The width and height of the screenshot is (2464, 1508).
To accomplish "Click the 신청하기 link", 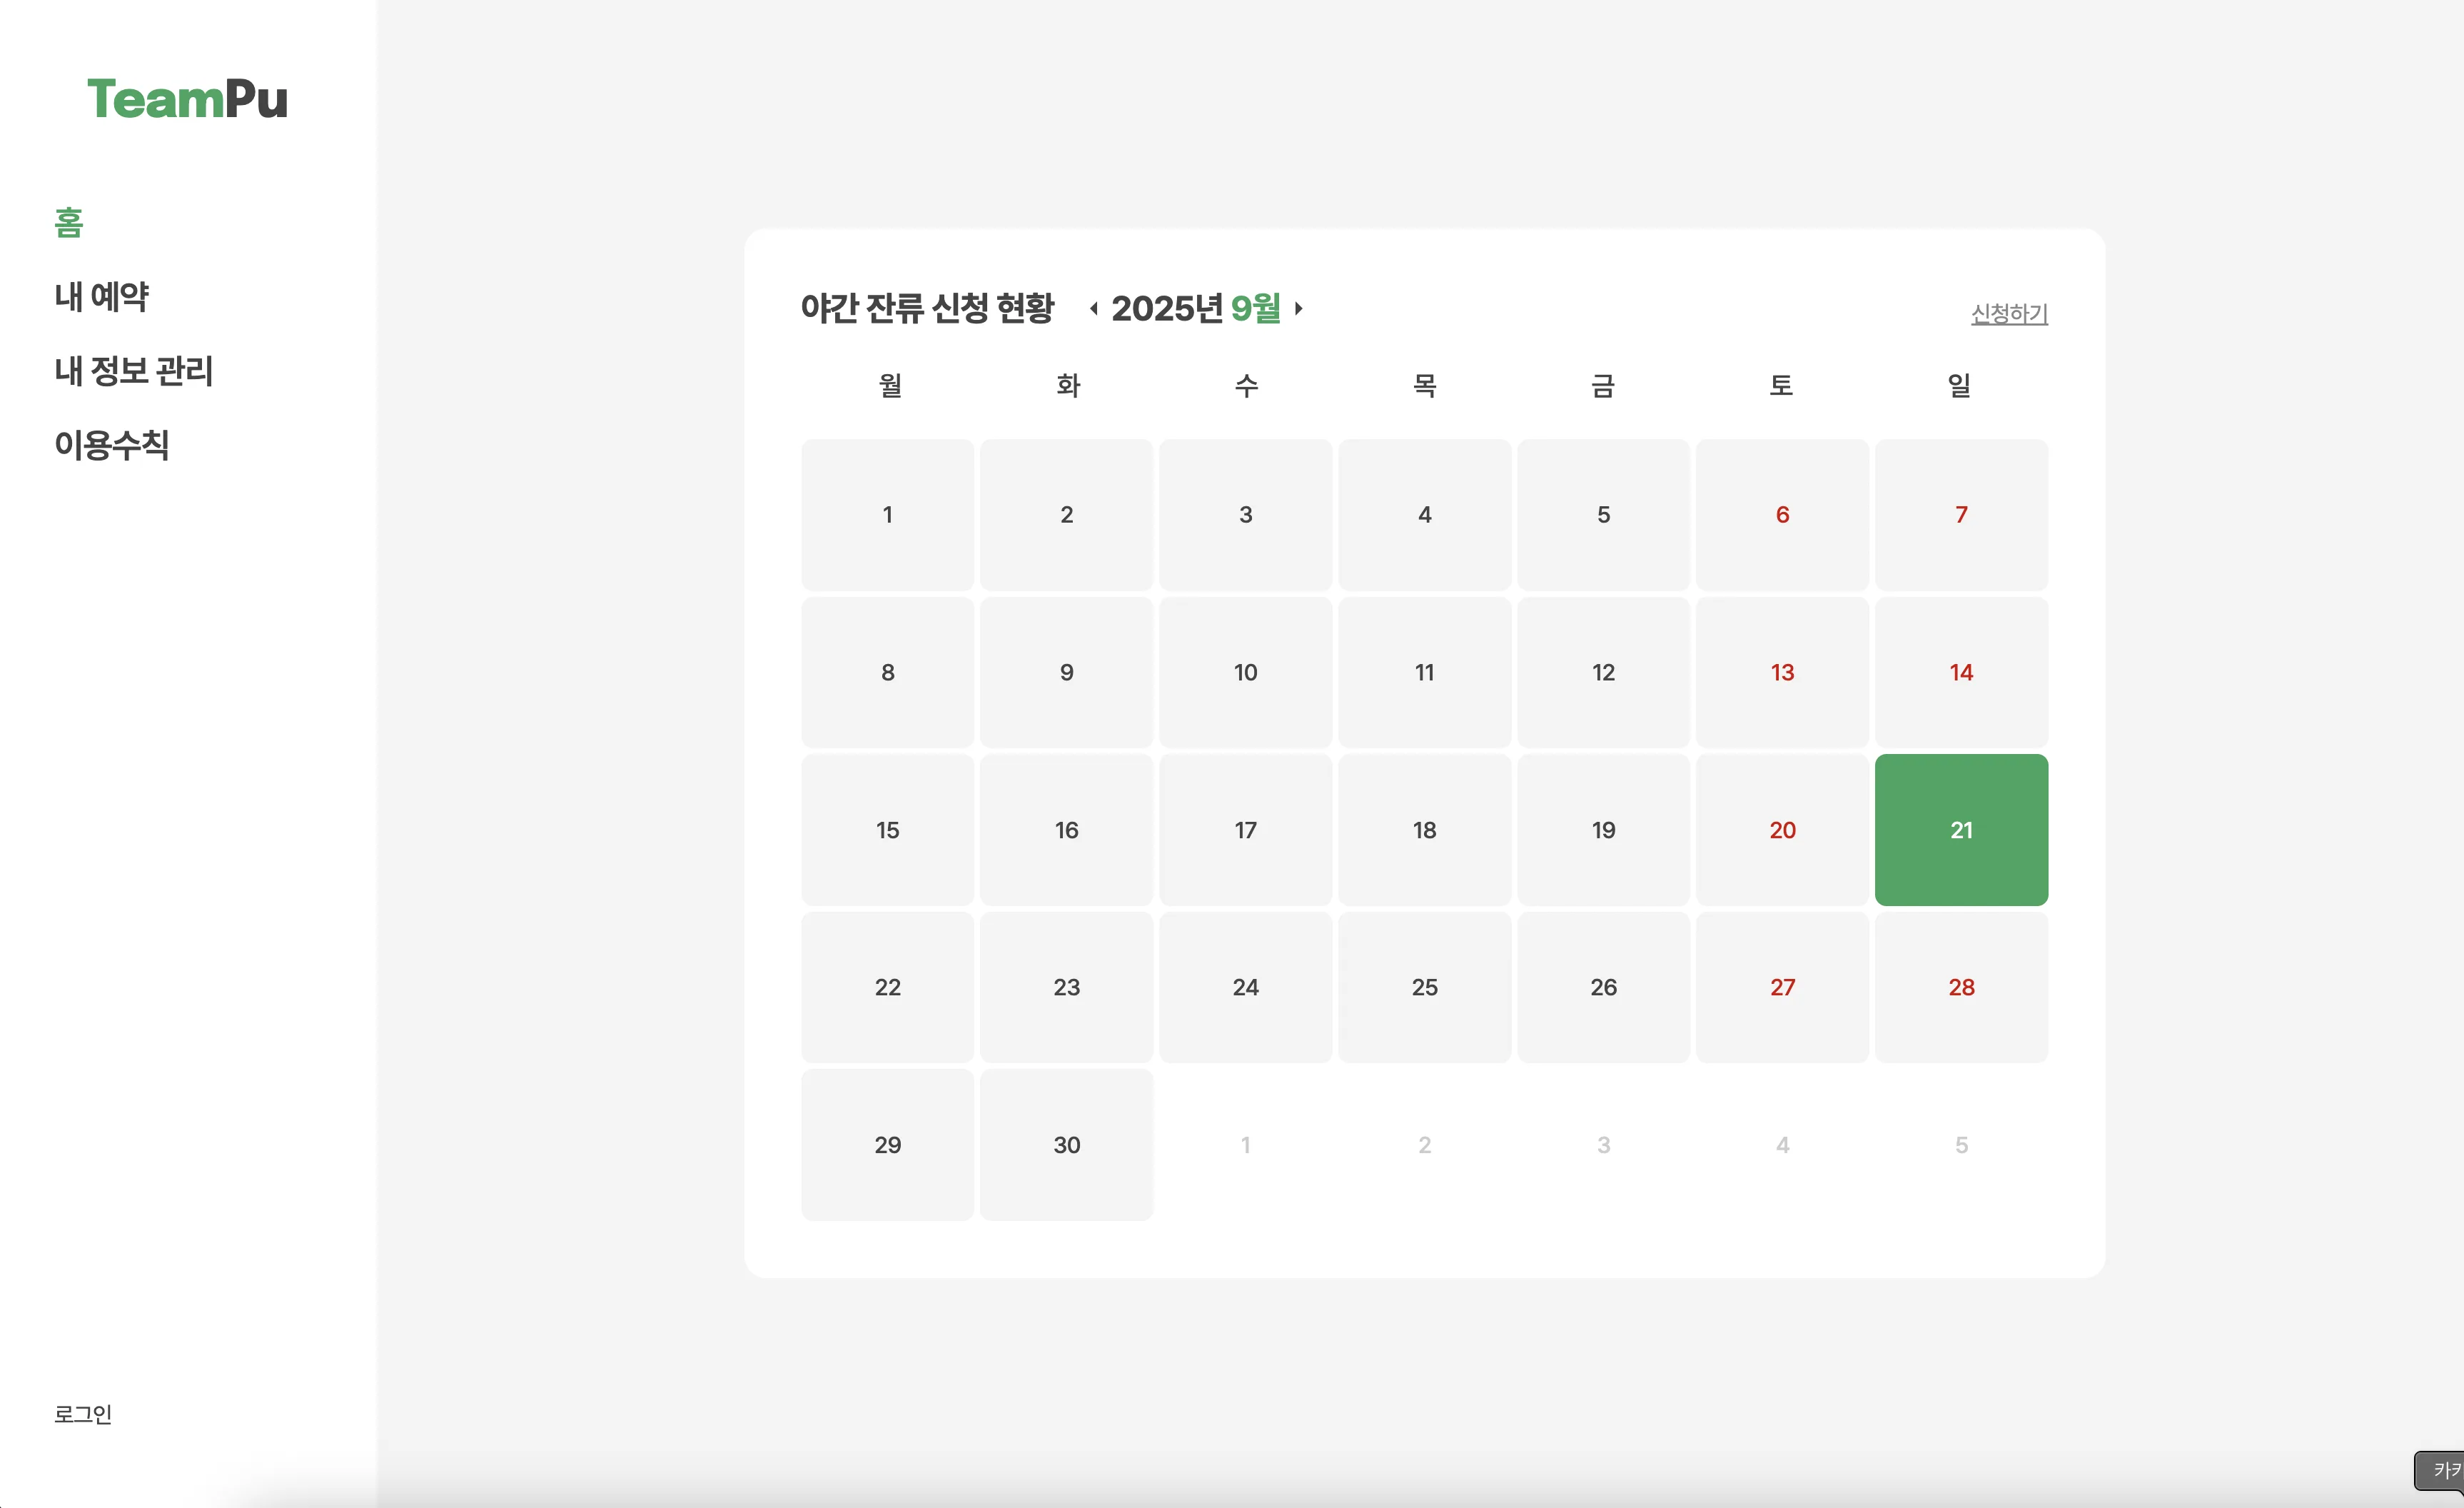I will [x=2009, y=314].
